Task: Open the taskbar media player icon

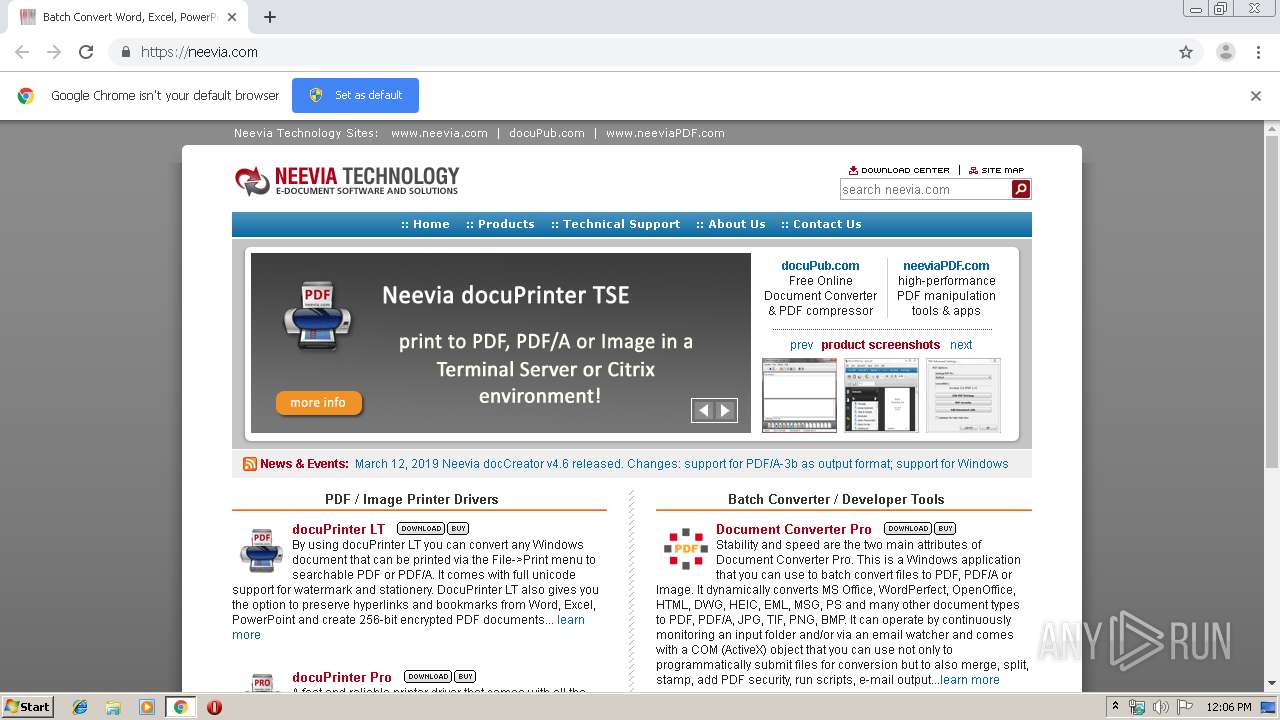Action: [x=147, y=707]
